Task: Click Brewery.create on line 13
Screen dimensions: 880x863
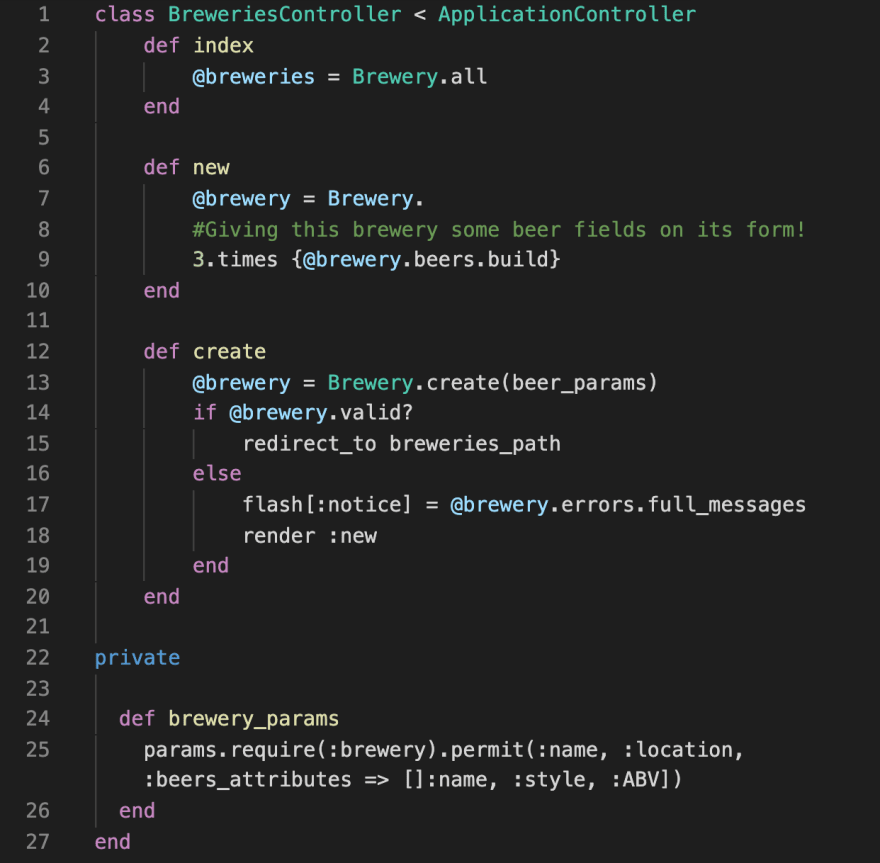Action: [x=414, y=382]
